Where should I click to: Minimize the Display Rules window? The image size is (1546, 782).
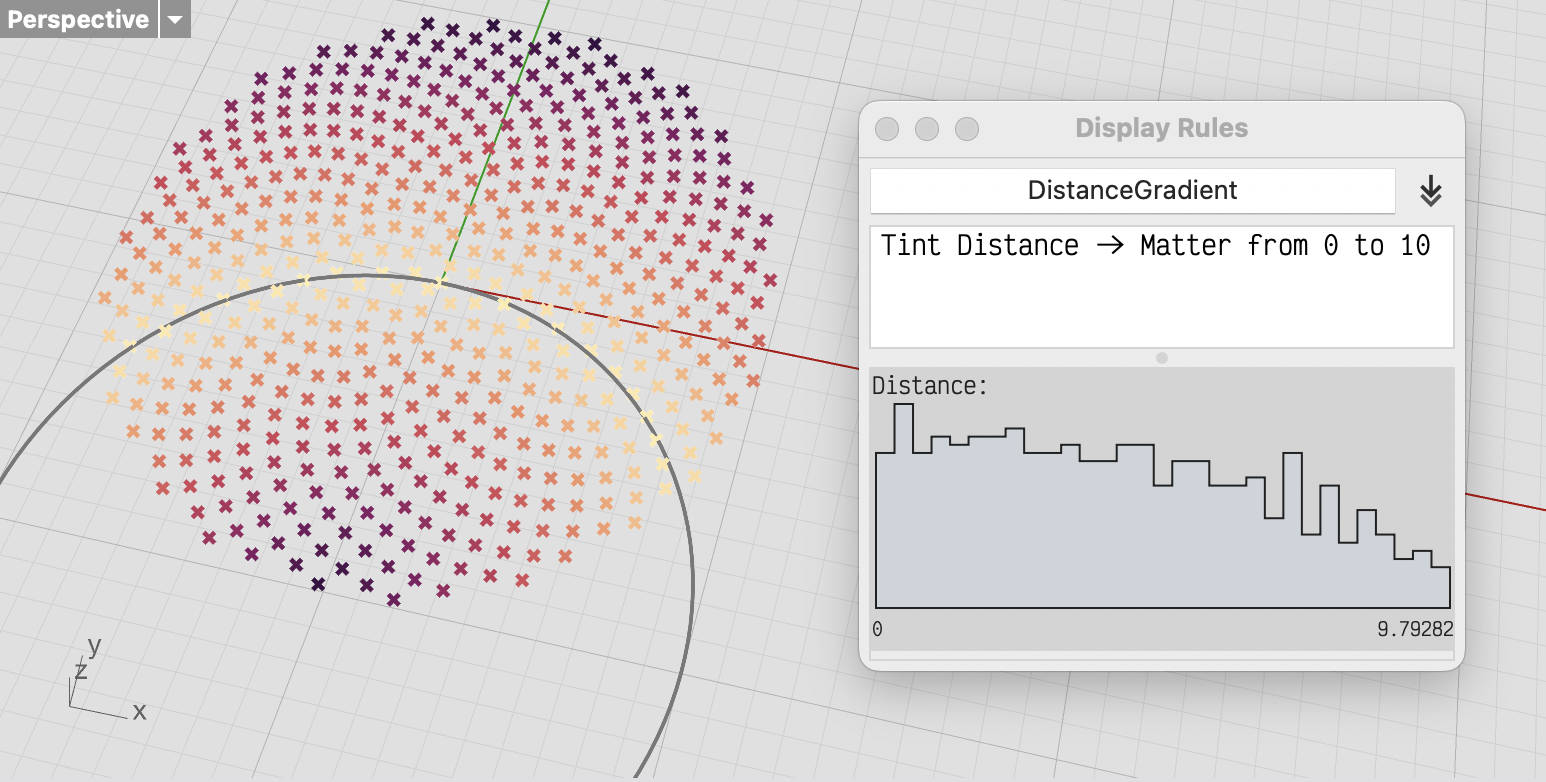(927, 129)
